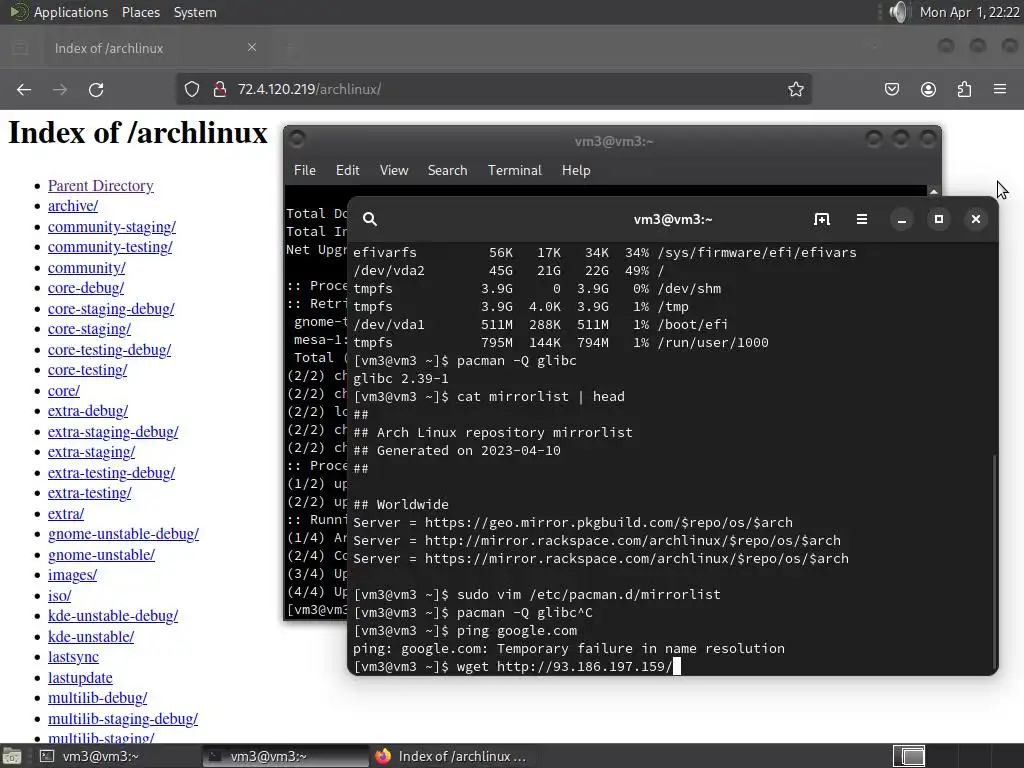1024x768 pixels.
Task: Open the core-staging-debug/ link
Action: tap(111, 309)
